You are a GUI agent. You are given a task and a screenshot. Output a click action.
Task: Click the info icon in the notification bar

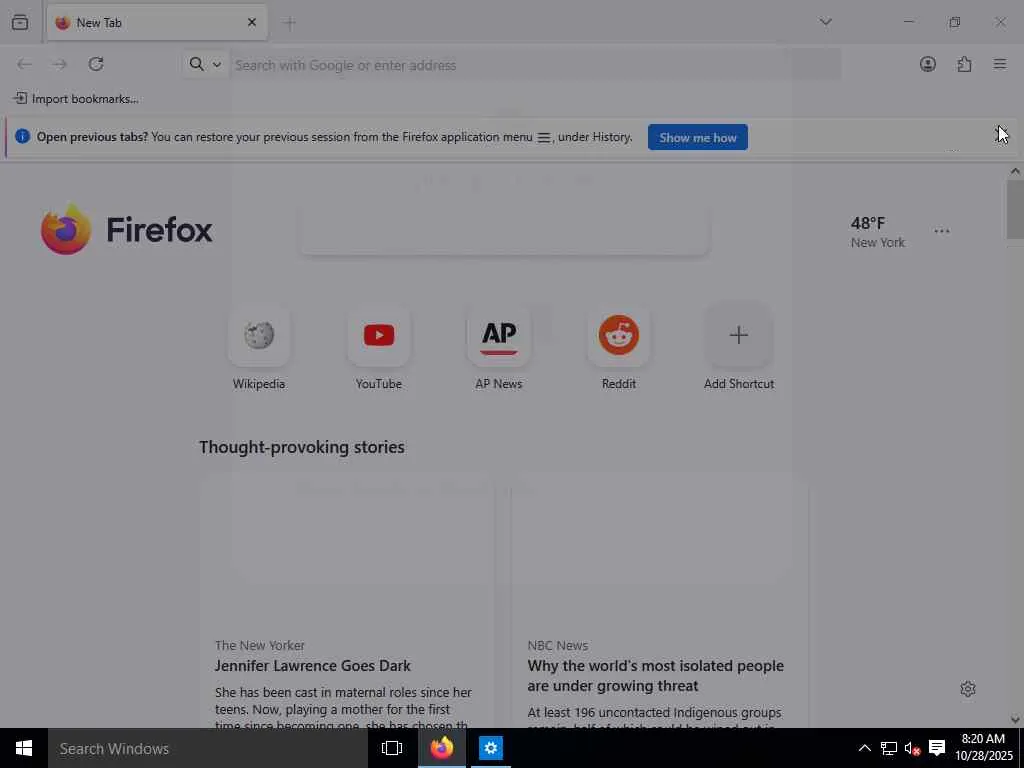pyautogui.click(x=22, y=136)
